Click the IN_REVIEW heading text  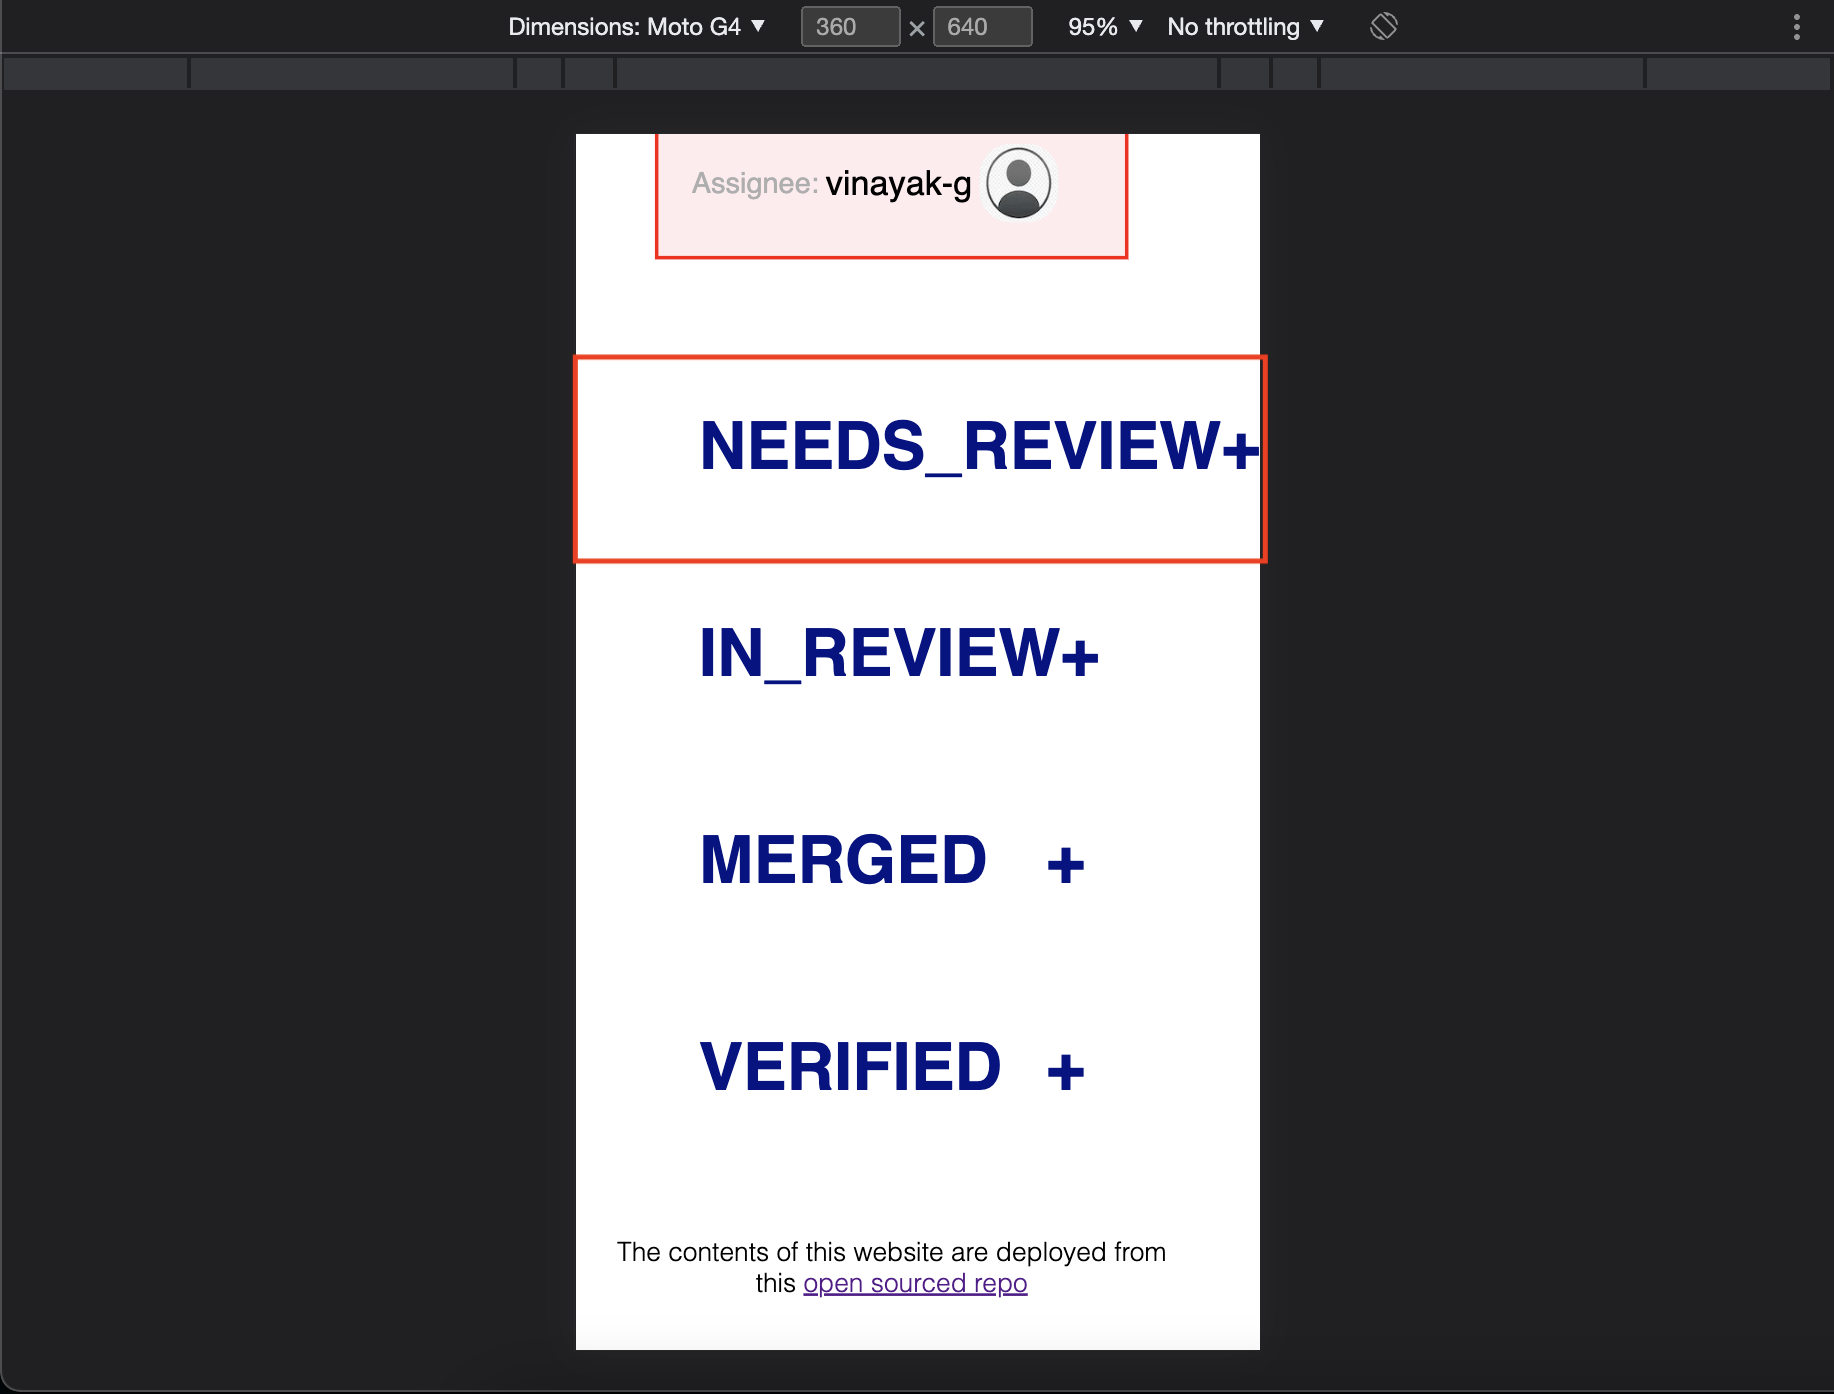[880, 654]
